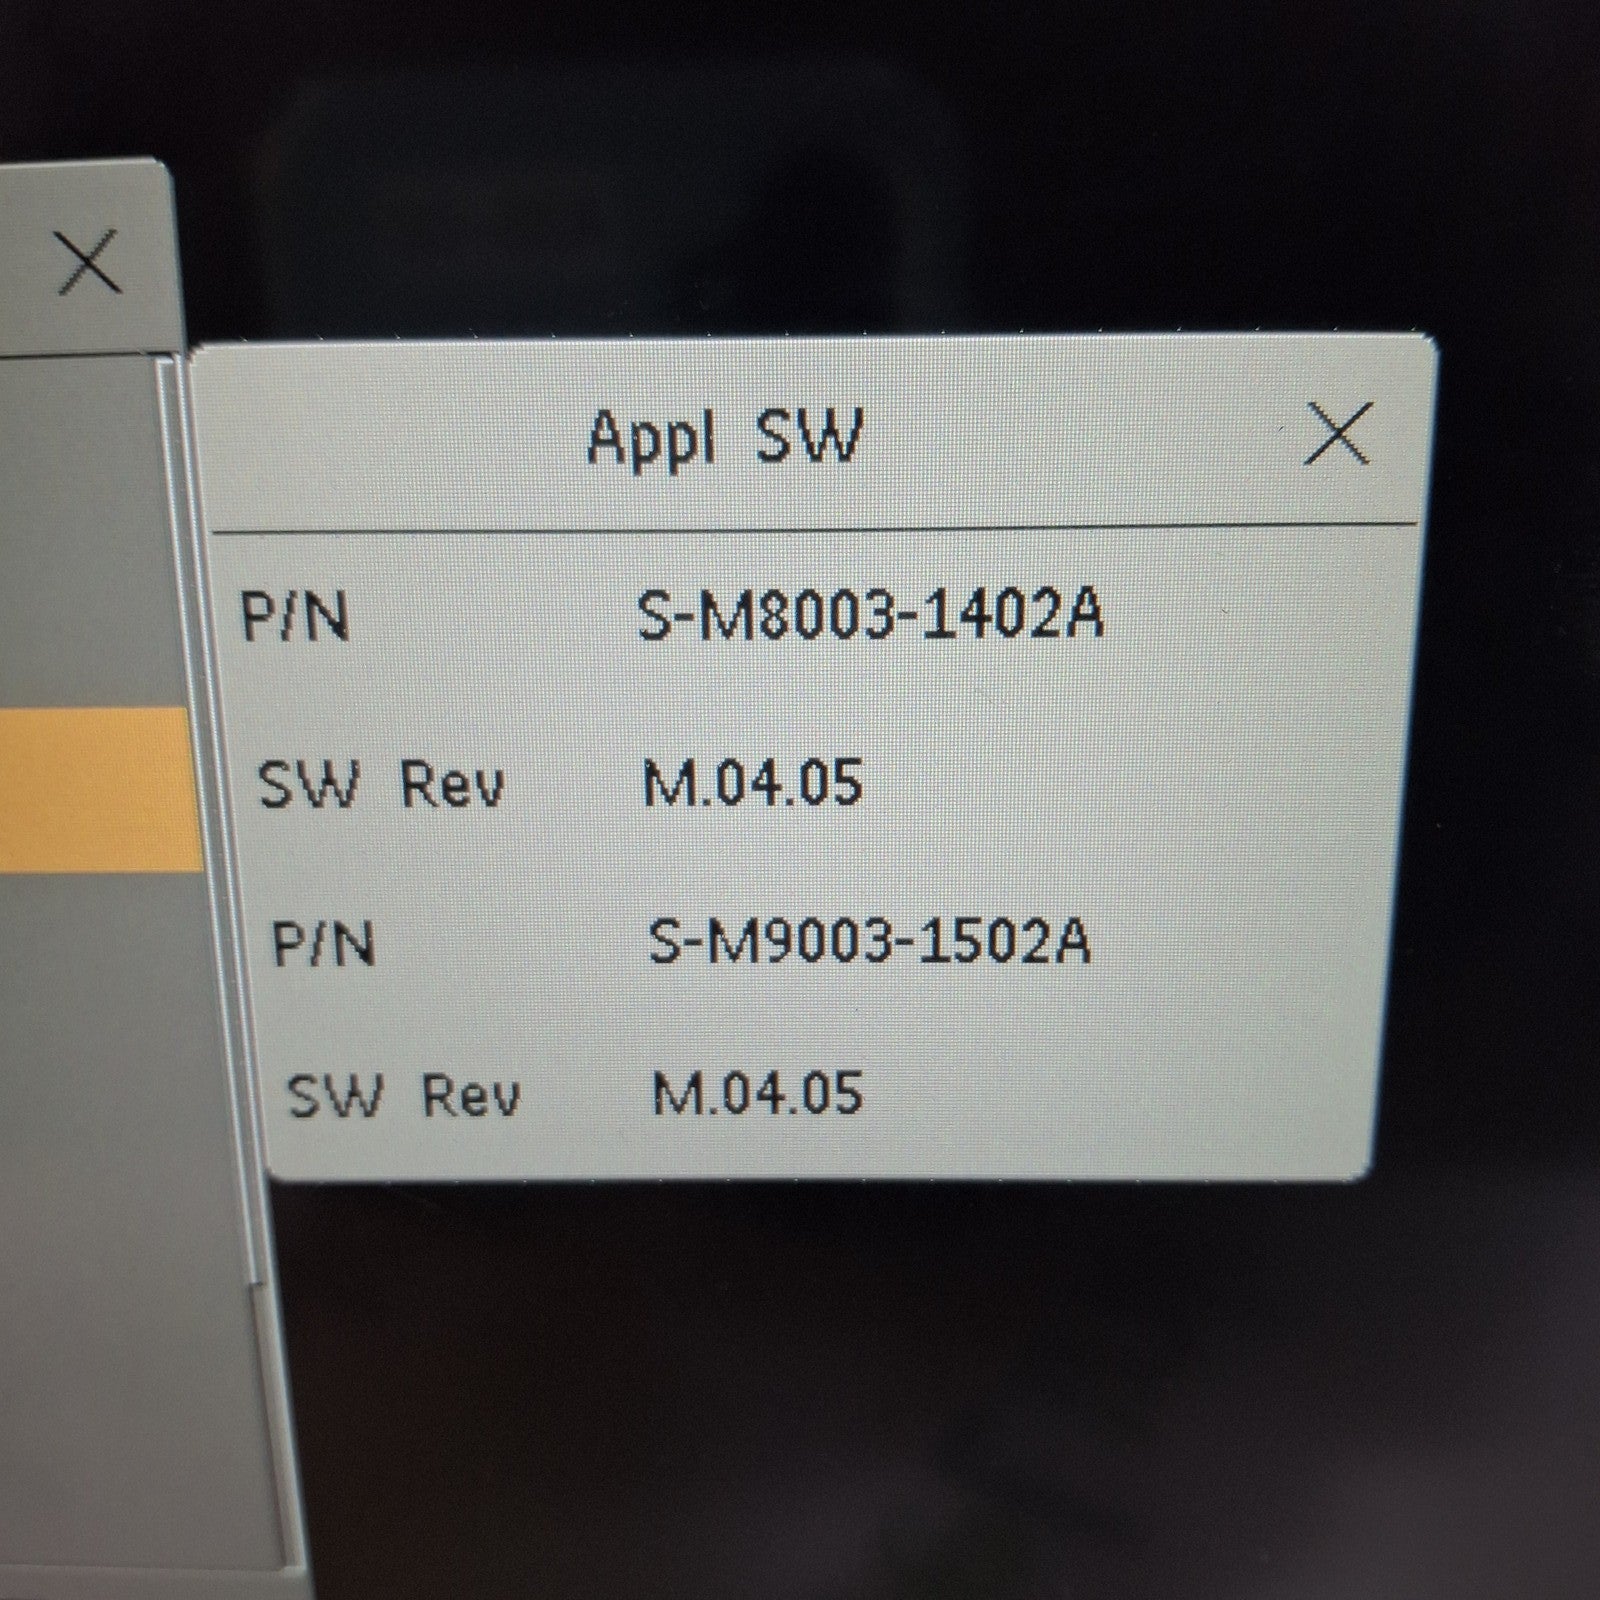1600x1600 pixels.
Task: Click the divider line under Appl SW title
Action: (815, 528)
